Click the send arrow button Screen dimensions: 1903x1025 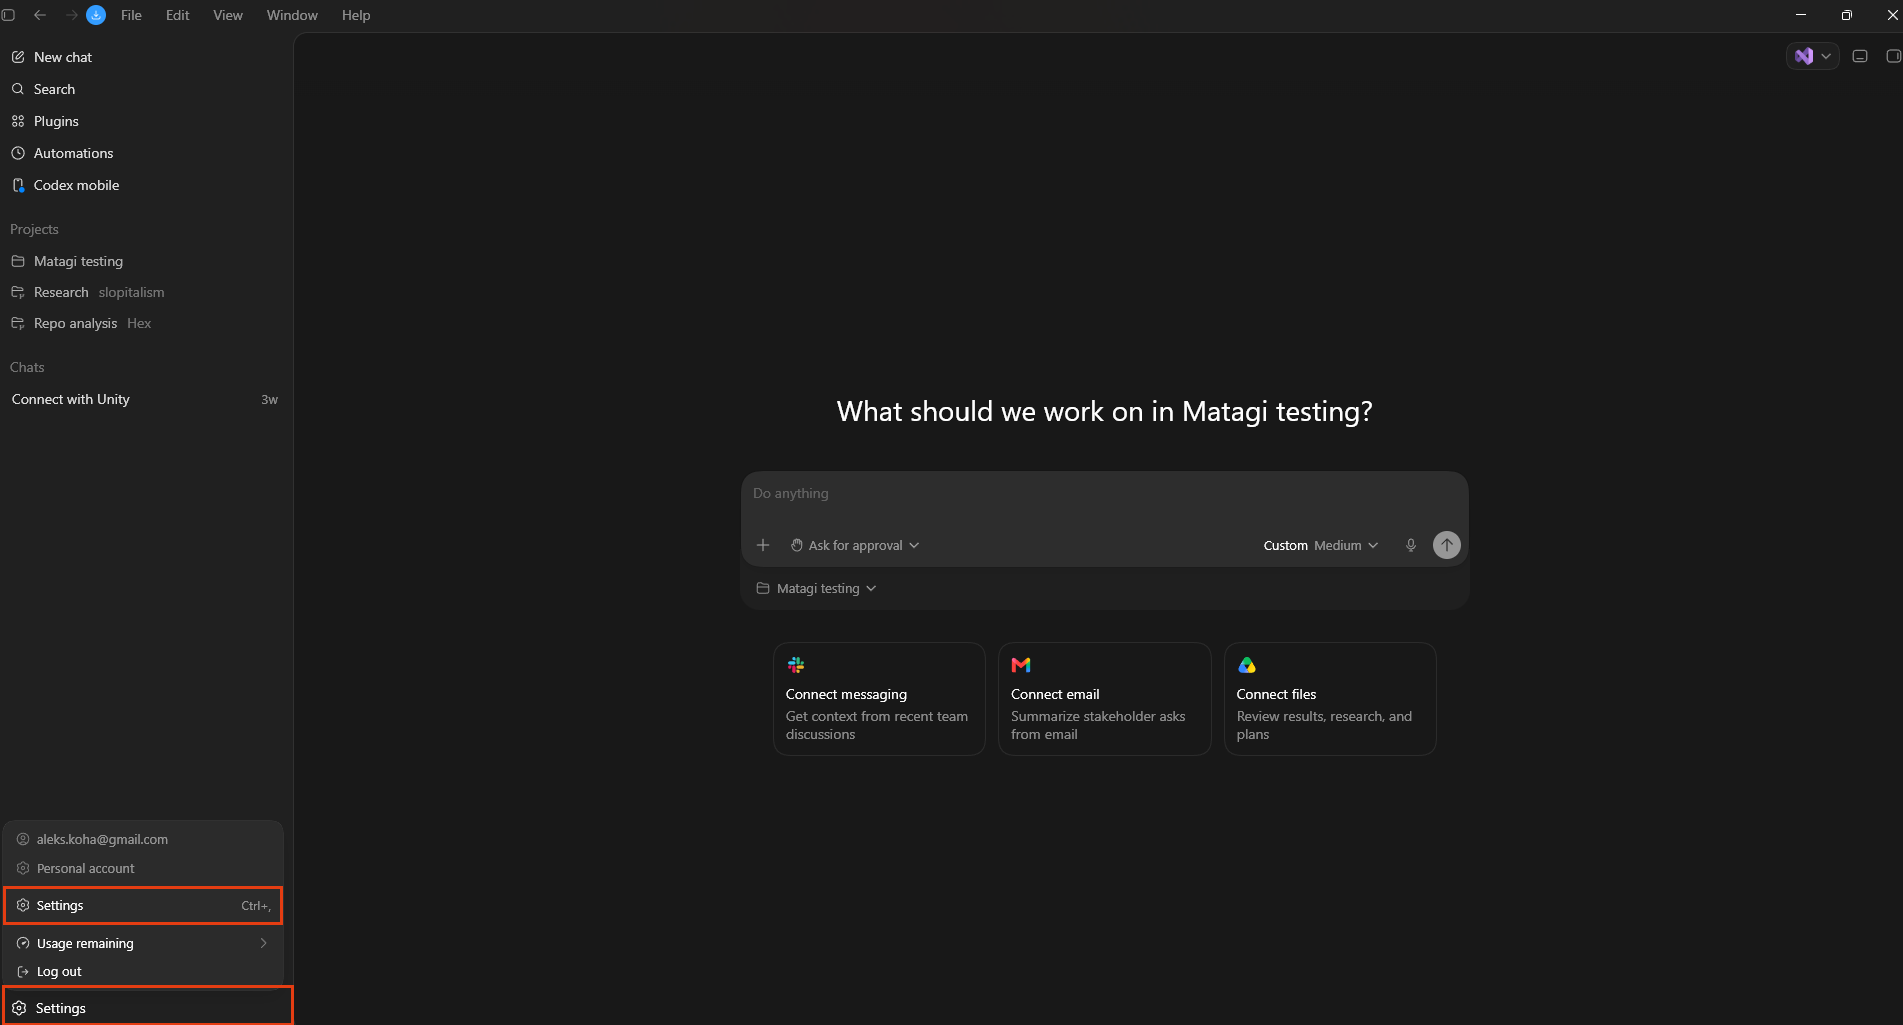point(1447,545)
